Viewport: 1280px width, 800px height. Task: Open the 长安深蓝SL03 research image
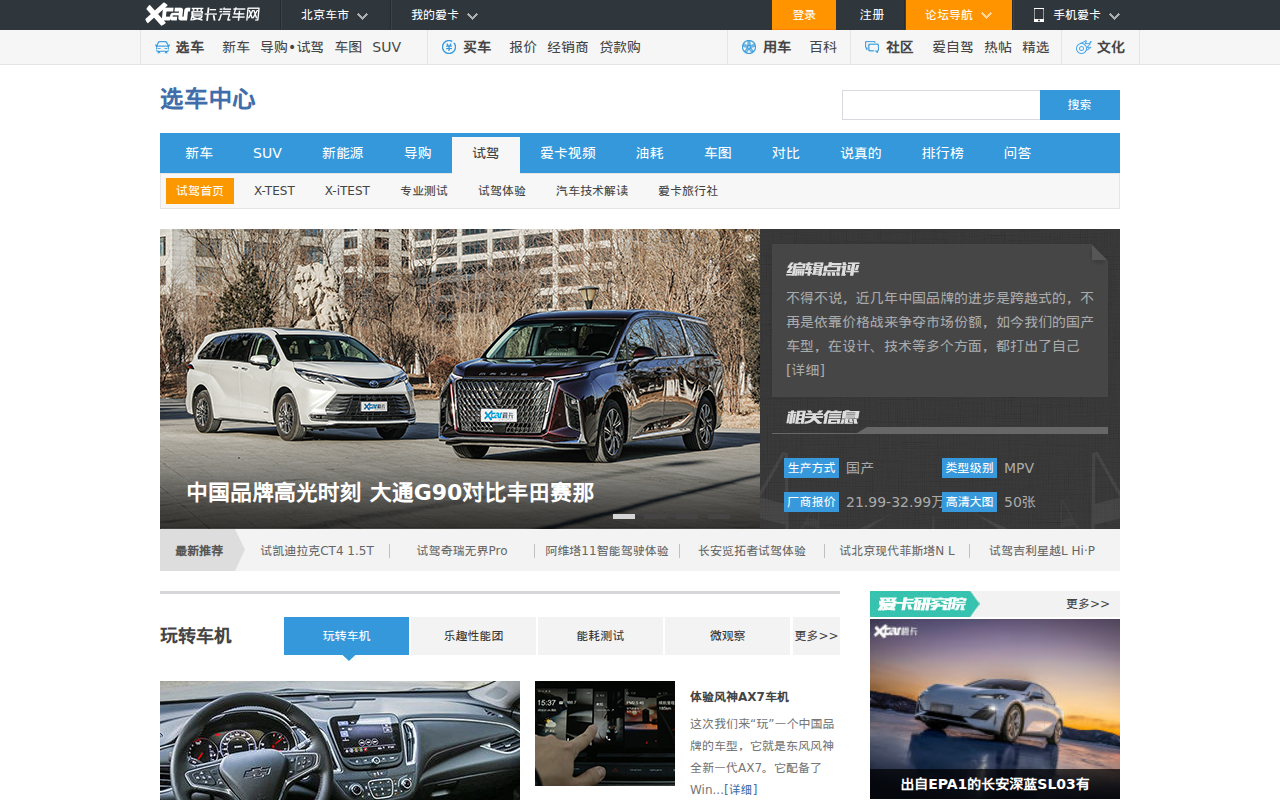coord(995,709)
